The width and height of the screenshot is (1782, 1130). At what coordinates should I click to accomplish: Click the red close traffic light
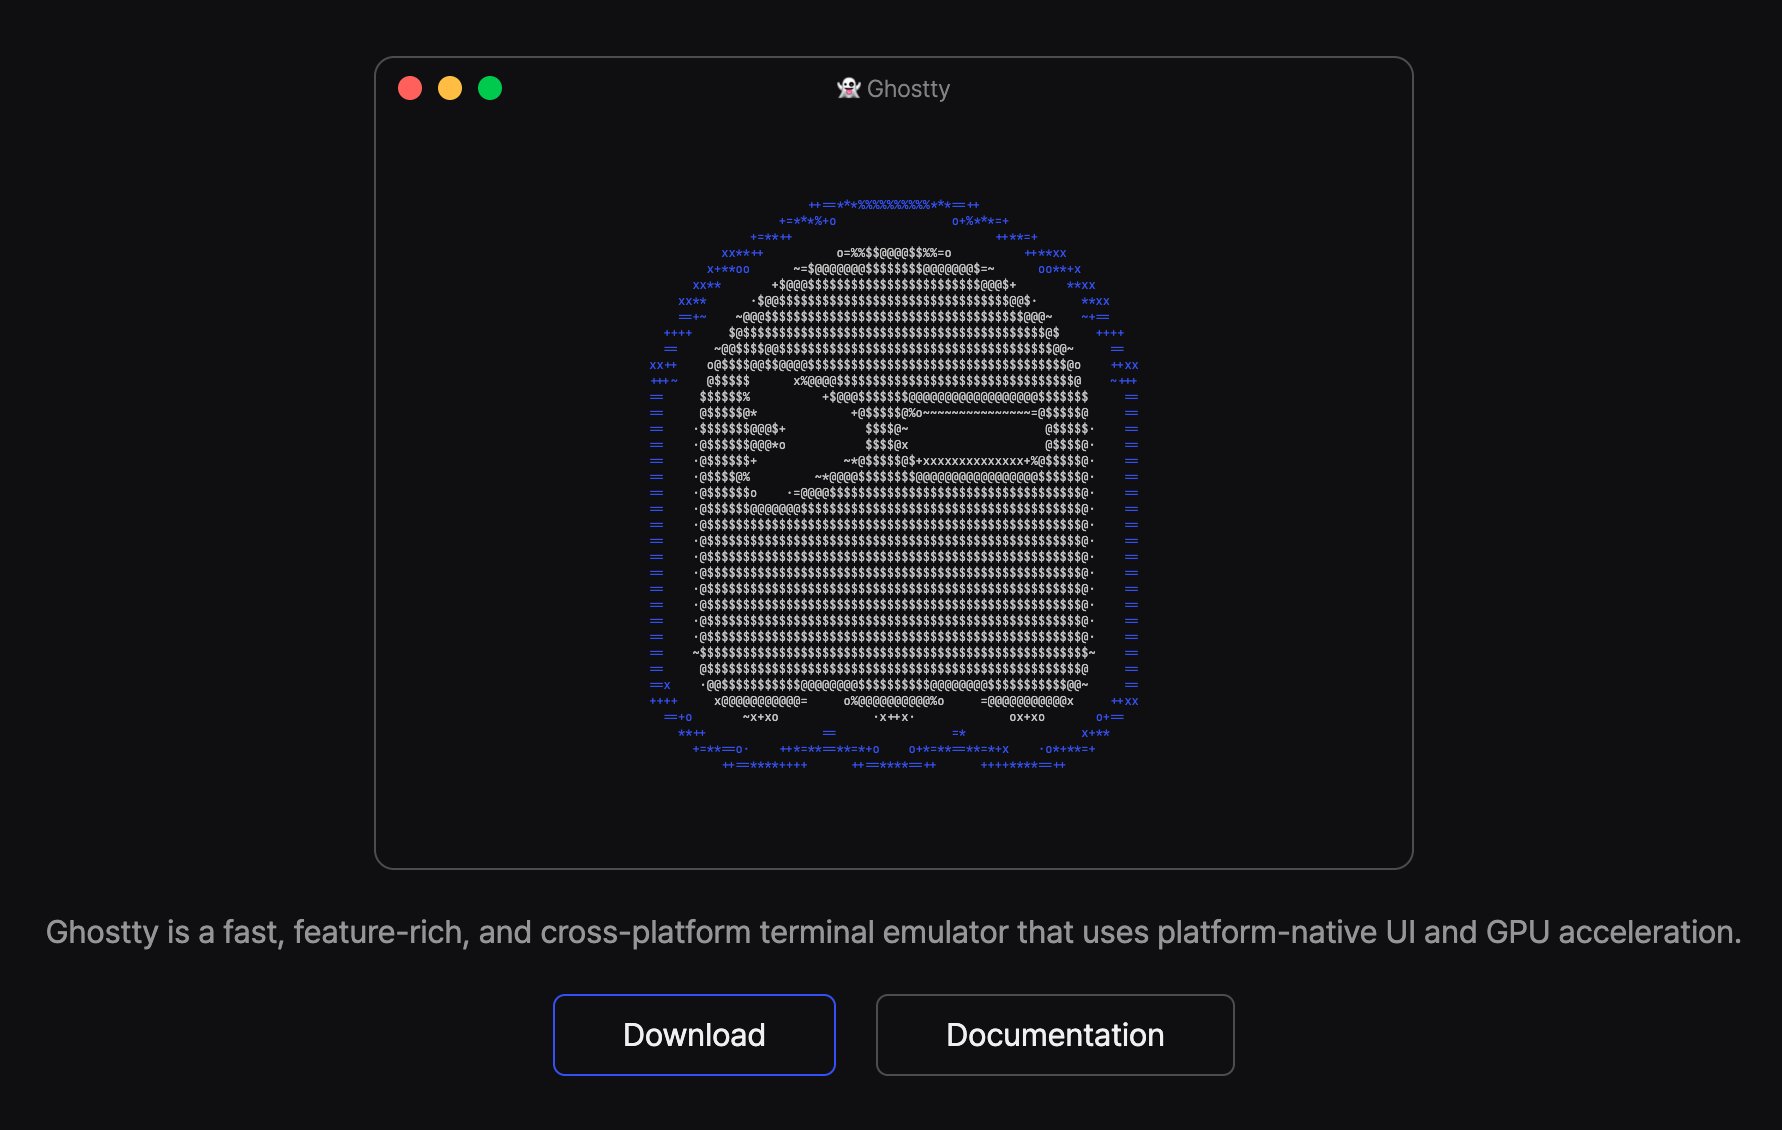pyautogui.click(x=410, y=88)
